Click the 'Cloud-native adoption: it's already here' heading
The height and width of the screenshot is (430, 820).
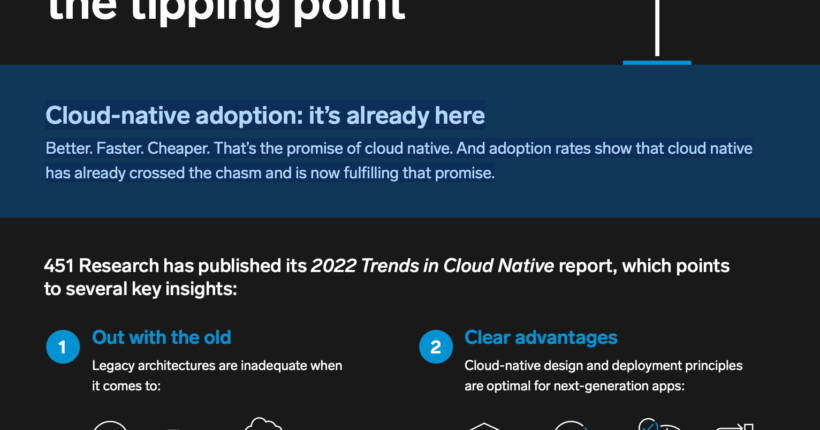(265, 116)
